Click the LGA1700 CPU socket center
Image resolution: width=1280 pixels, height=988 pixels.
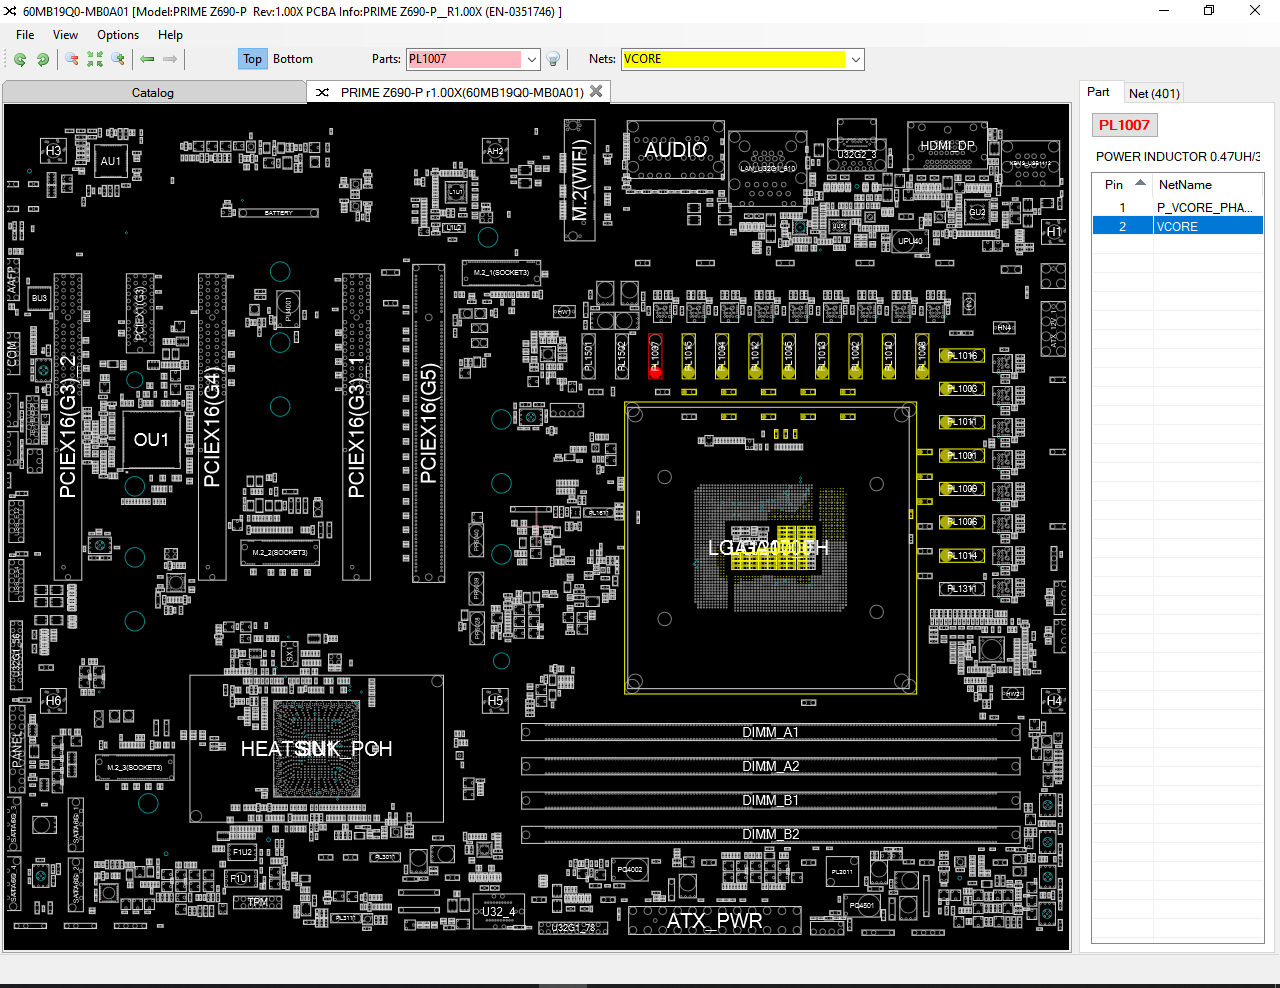[770, 548]
